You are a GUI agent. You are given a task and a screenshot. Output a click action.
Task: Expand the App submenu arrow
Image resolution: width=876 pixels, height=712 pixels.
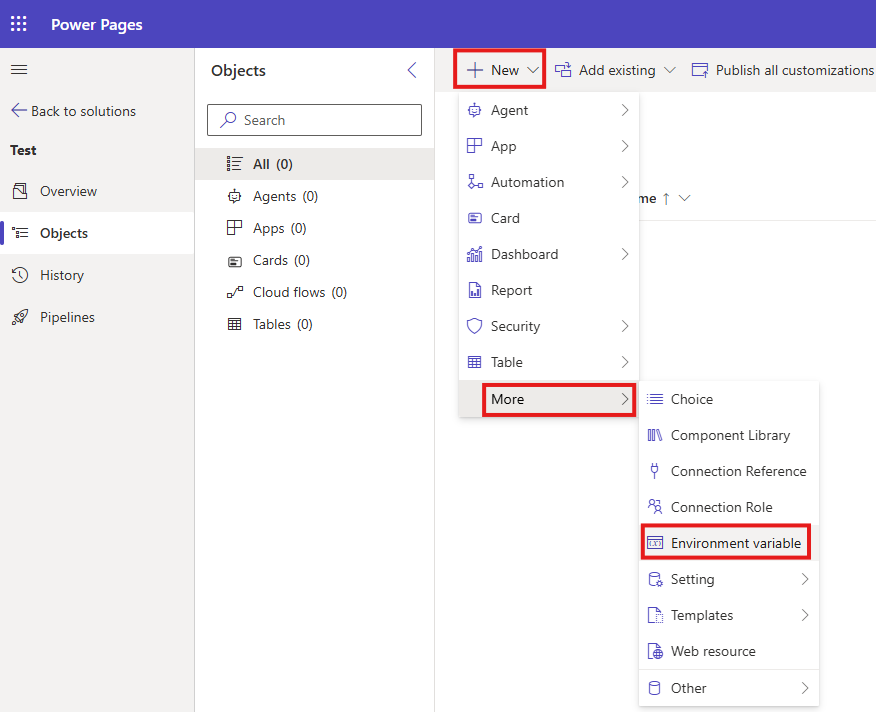pyautogui.click(x=625, y=146)
